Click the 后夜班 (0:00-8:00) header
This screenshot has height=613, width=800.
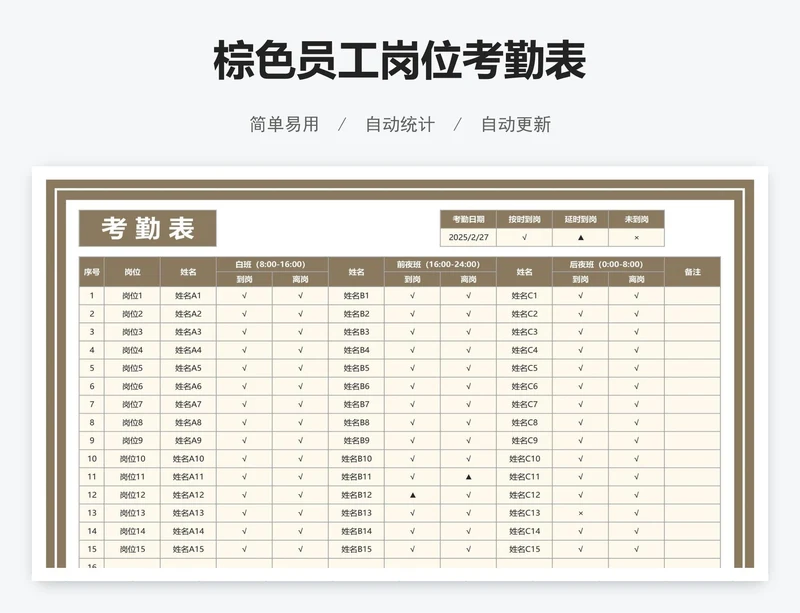608,264
